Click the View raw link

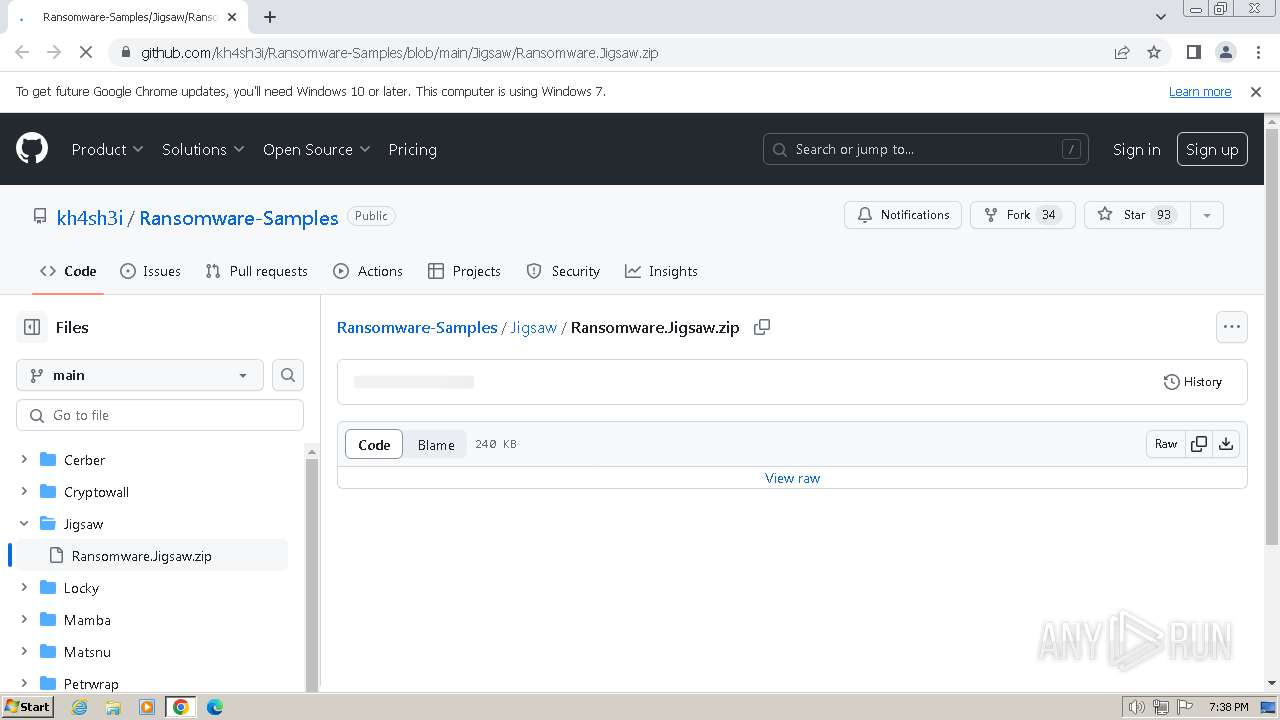pyautogui.click(x=792, y=478)
